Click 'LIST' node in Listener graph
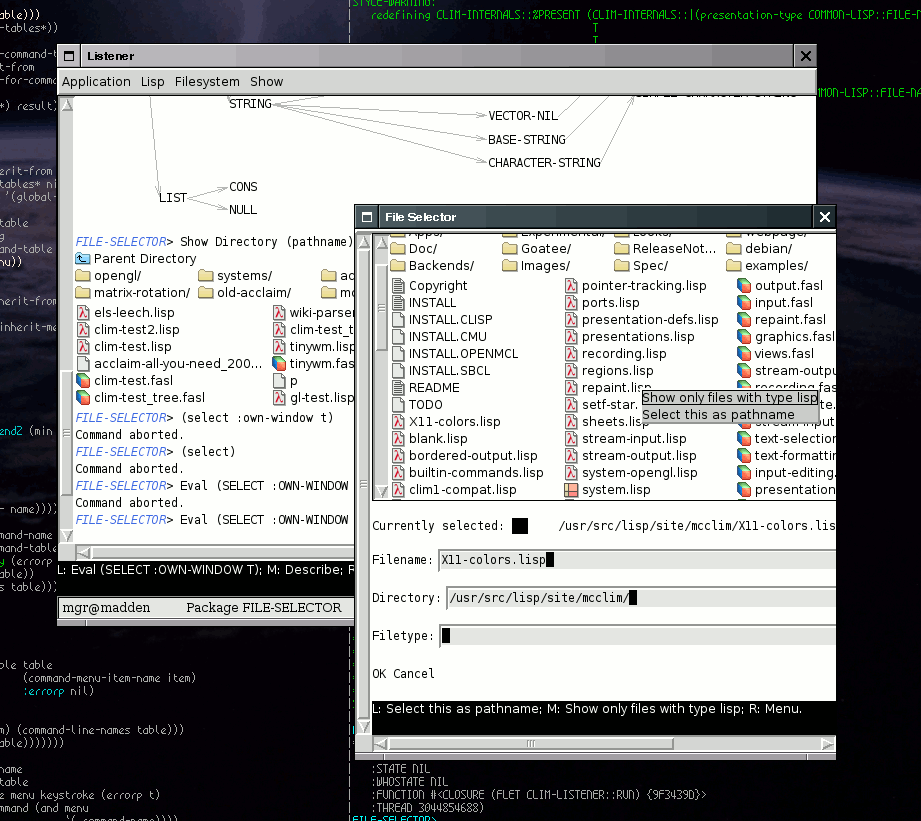The height and width of the screenshot is (821, 921). coord(173,198)
